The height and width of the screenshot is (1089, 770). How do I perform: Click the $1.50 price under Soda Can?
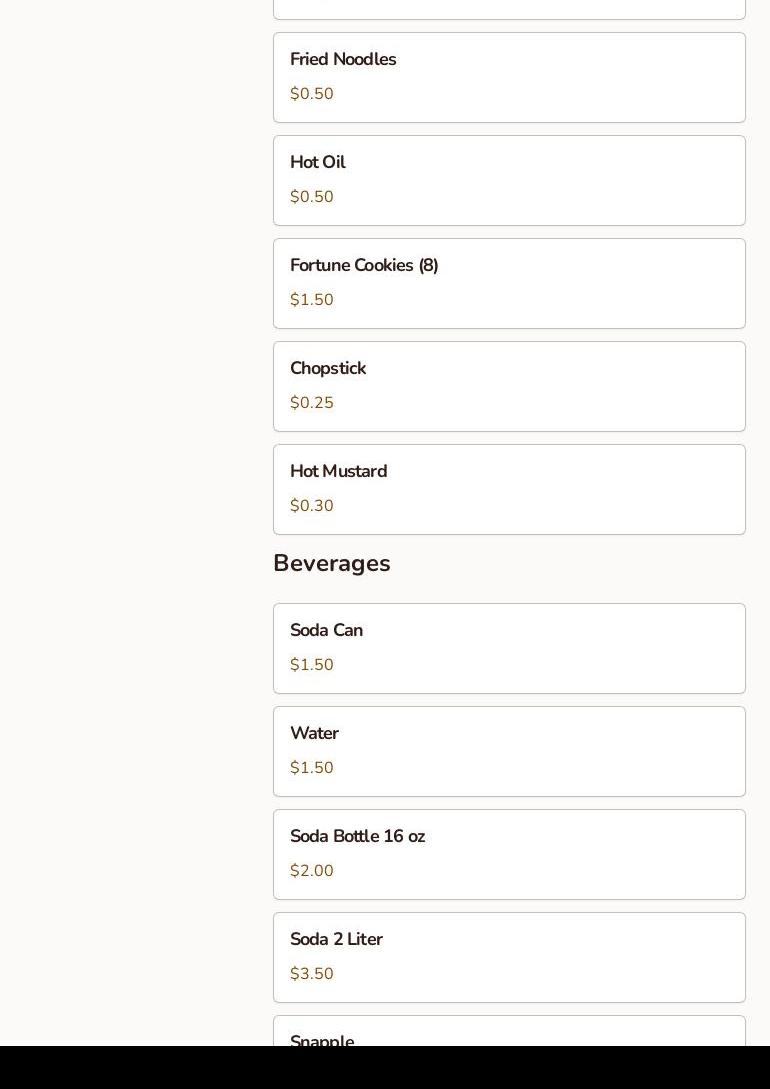312,665
